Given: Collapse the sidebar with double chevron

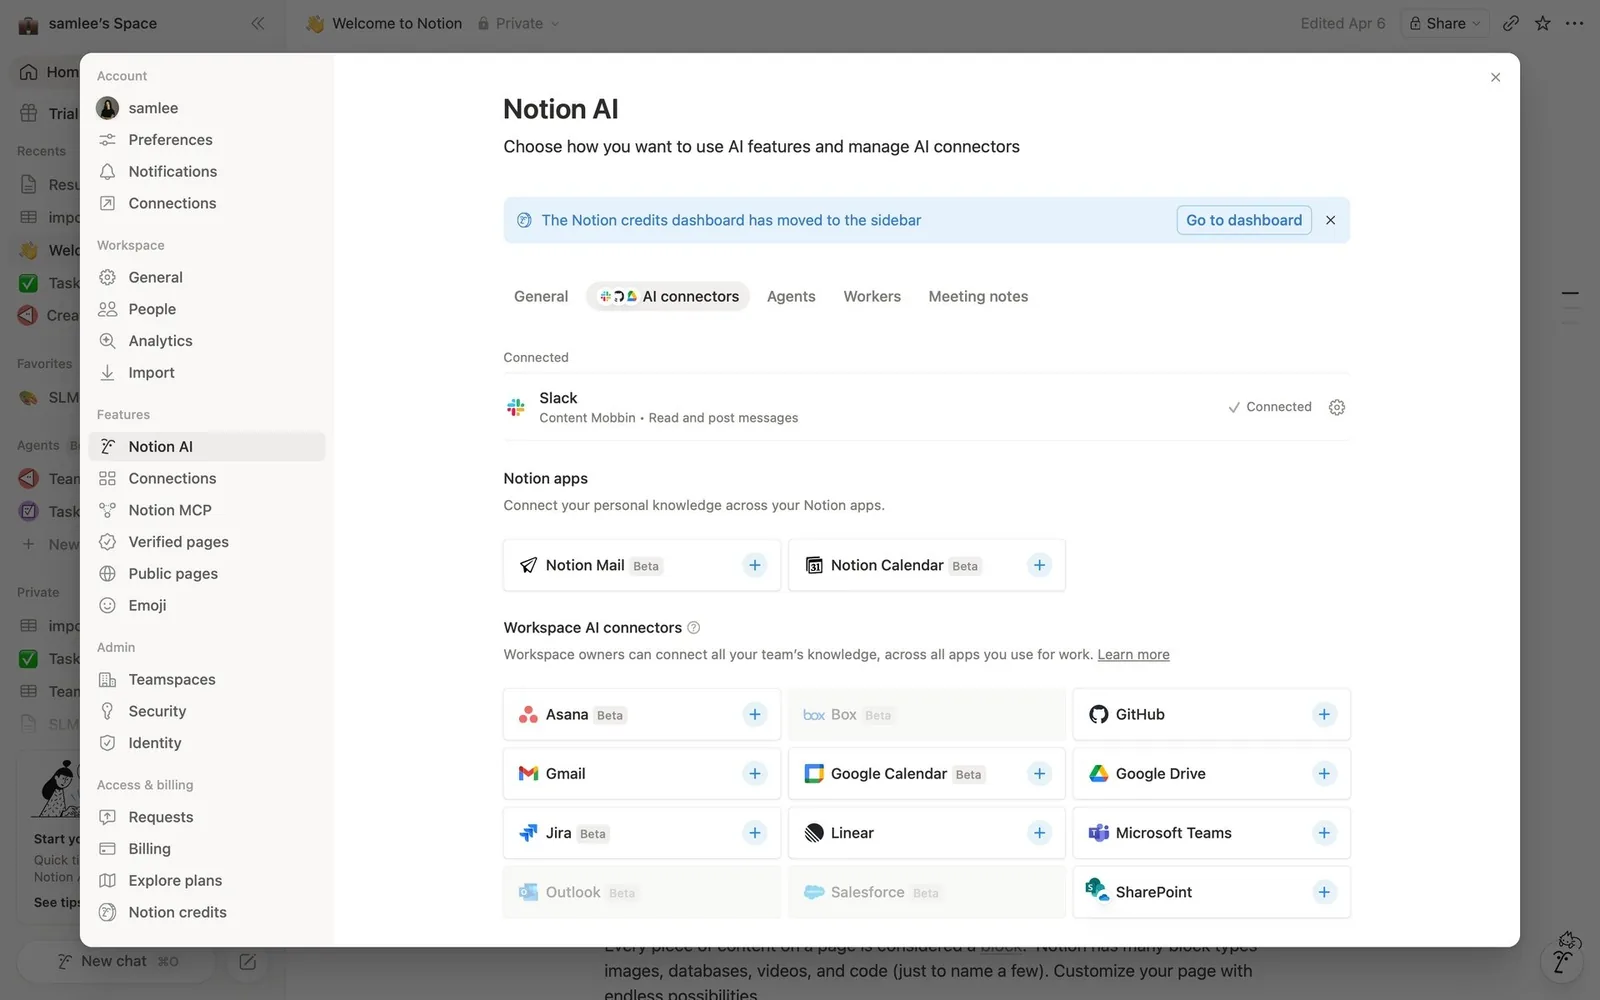Looking at the screenshot, I should pyautogui.click(x=257, y=23).
